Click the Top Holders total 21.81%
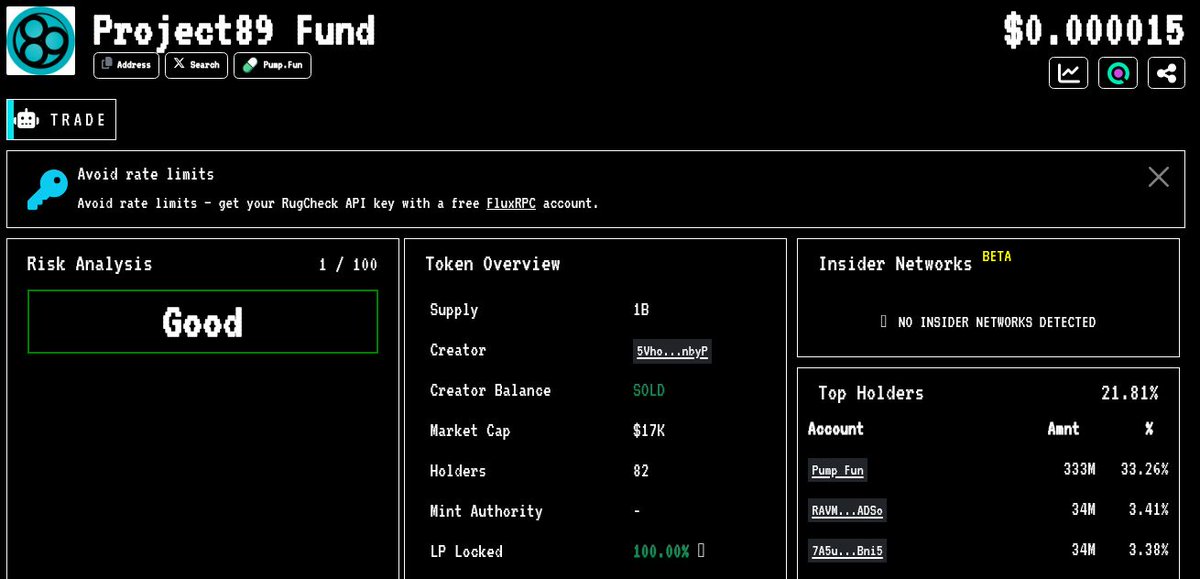1200x579 pixels. 1130,393
